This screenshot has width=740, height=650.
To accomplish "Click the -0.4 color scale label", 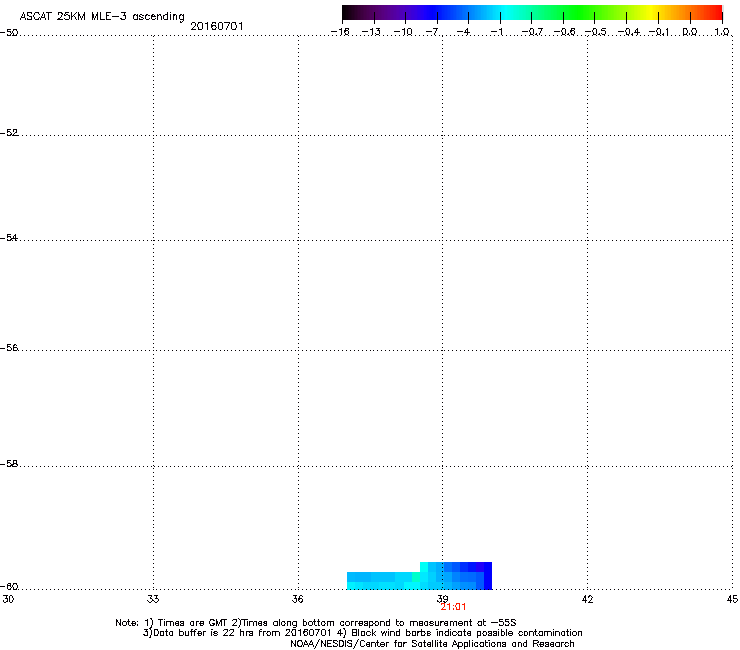I will tap(629, 32).
